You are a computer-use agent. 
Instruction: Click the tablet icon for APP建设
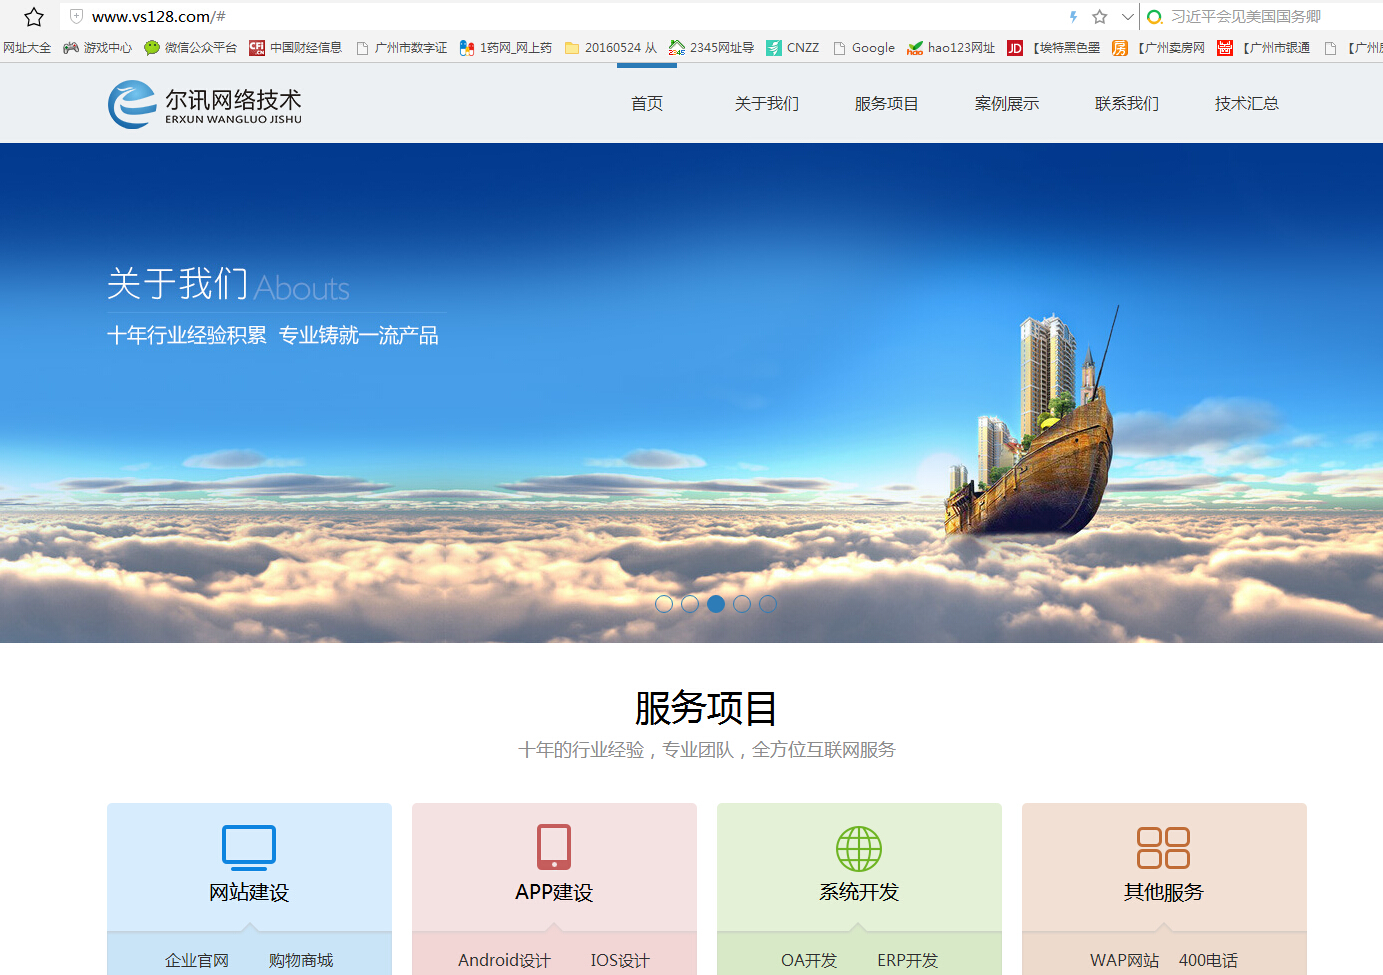(554, 847)
